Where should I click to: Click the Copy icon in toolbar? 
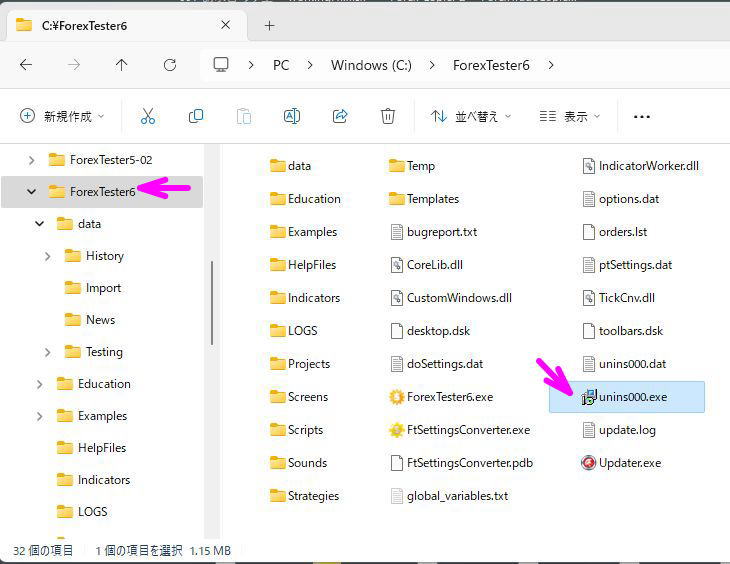click(x=196, y=116)
